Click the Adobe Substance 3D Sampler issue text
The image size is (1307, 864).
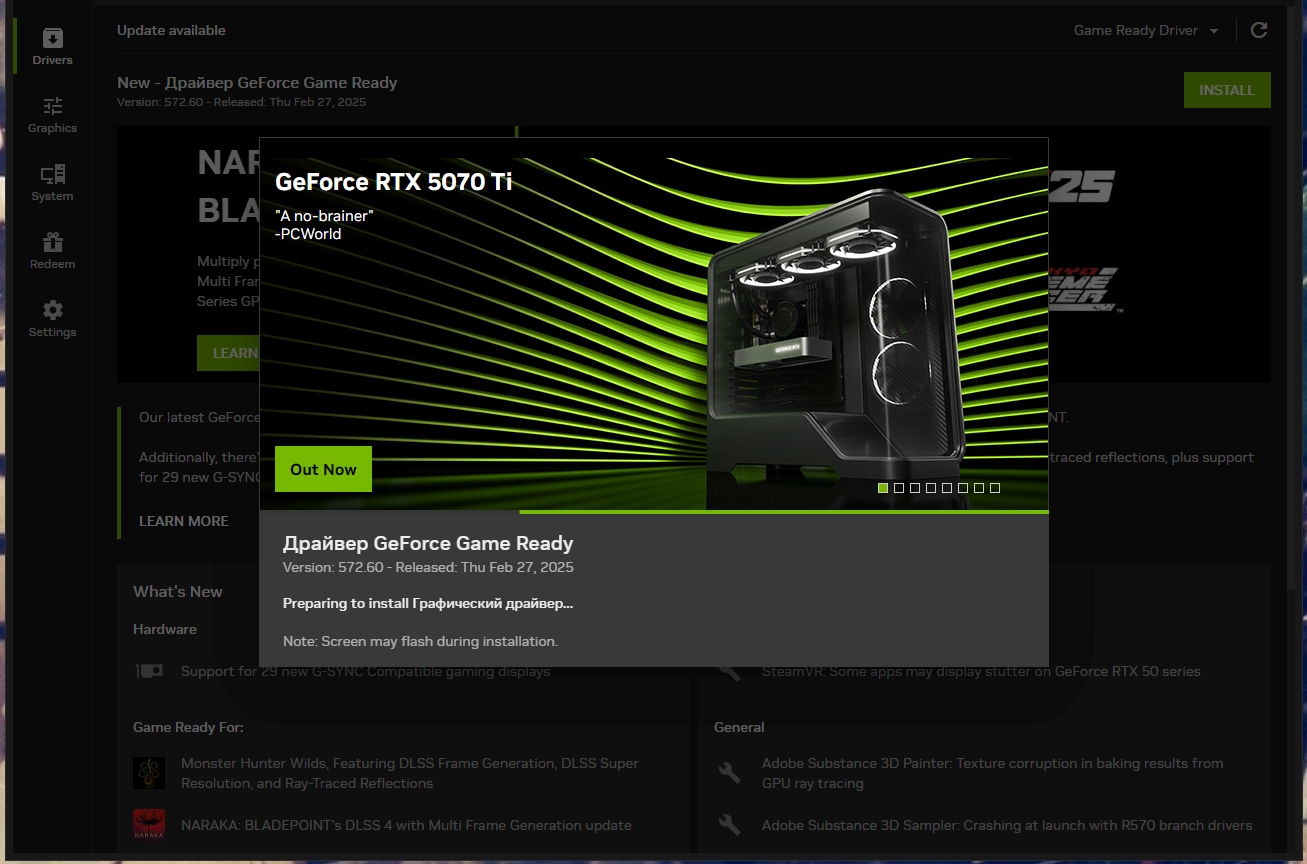tap(1007, 825)
